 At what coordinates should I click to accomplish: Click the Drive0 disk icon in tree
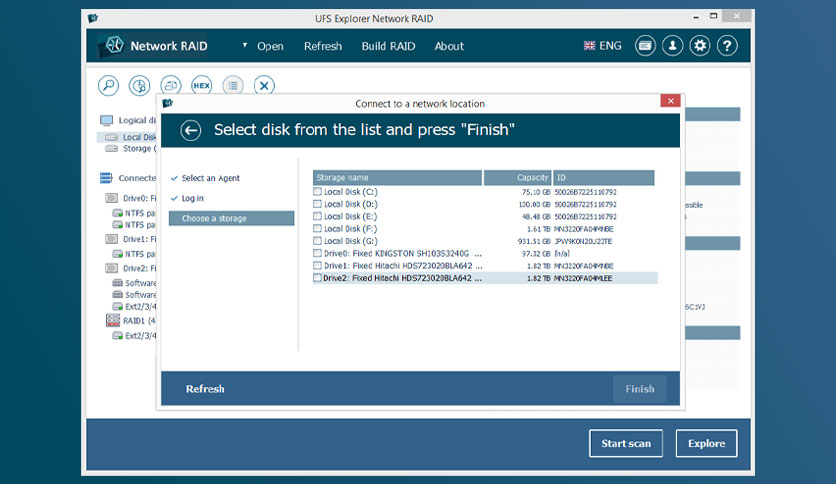[x=111, y=198]
